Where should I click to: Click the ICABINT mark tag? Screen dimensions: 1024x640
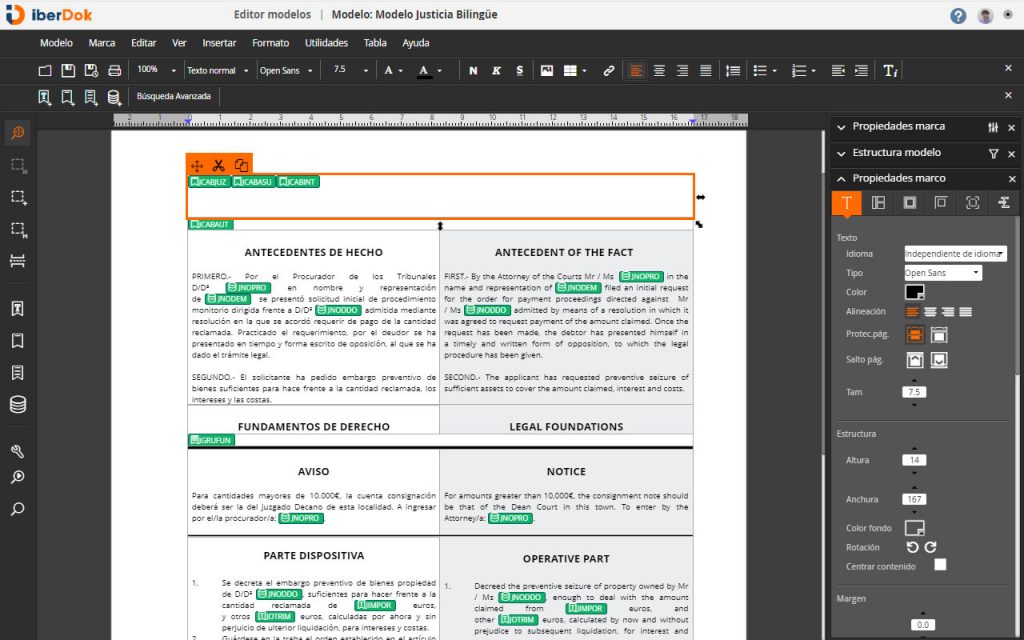[298, 182]
